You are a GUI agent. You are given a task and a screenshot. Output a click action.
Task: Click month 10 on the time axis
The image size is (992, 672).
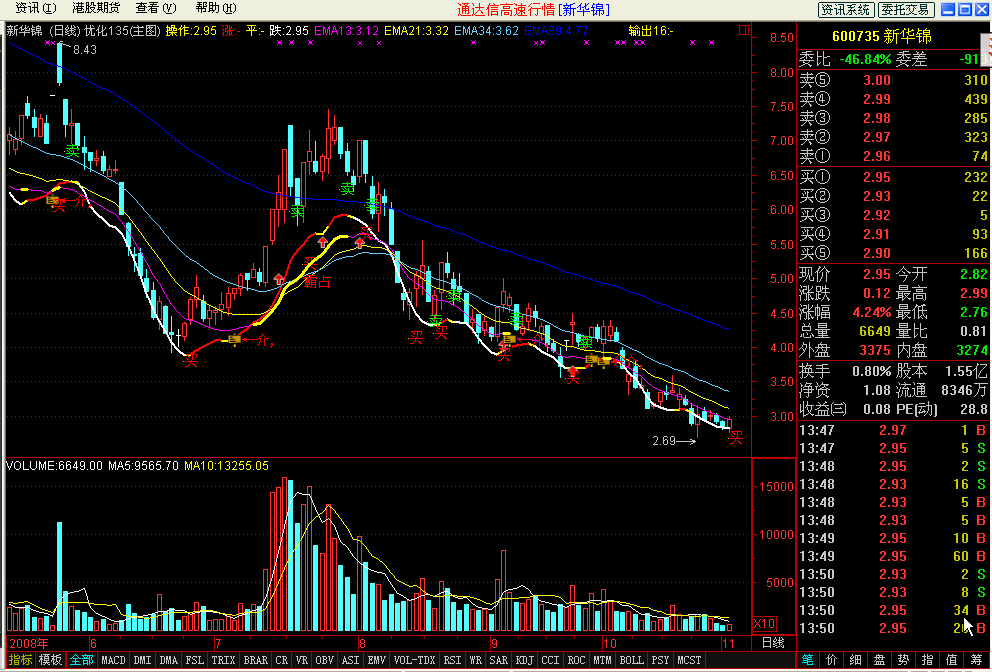click(609, 644)
